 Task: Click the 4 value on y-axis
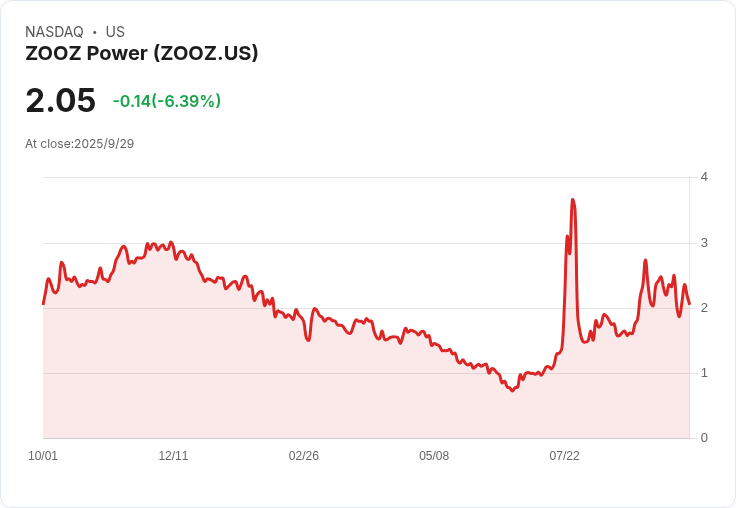[704, 177]
